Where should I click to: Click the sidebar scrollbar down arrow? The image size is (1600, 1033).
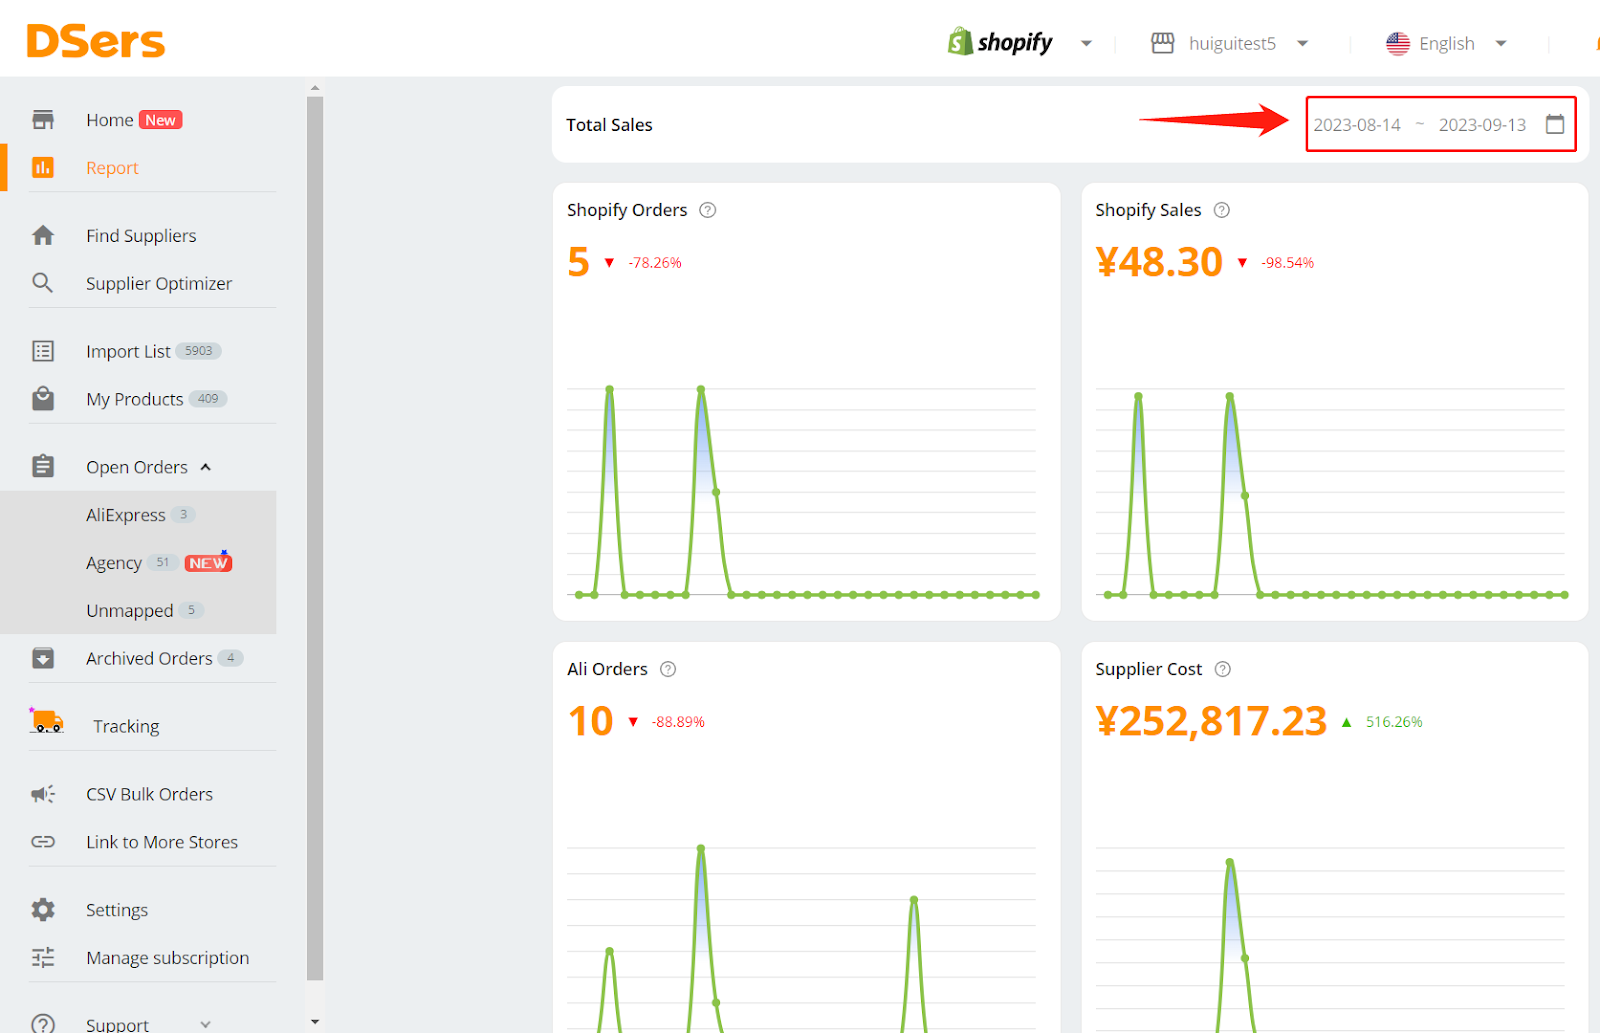coord(315,1022)
